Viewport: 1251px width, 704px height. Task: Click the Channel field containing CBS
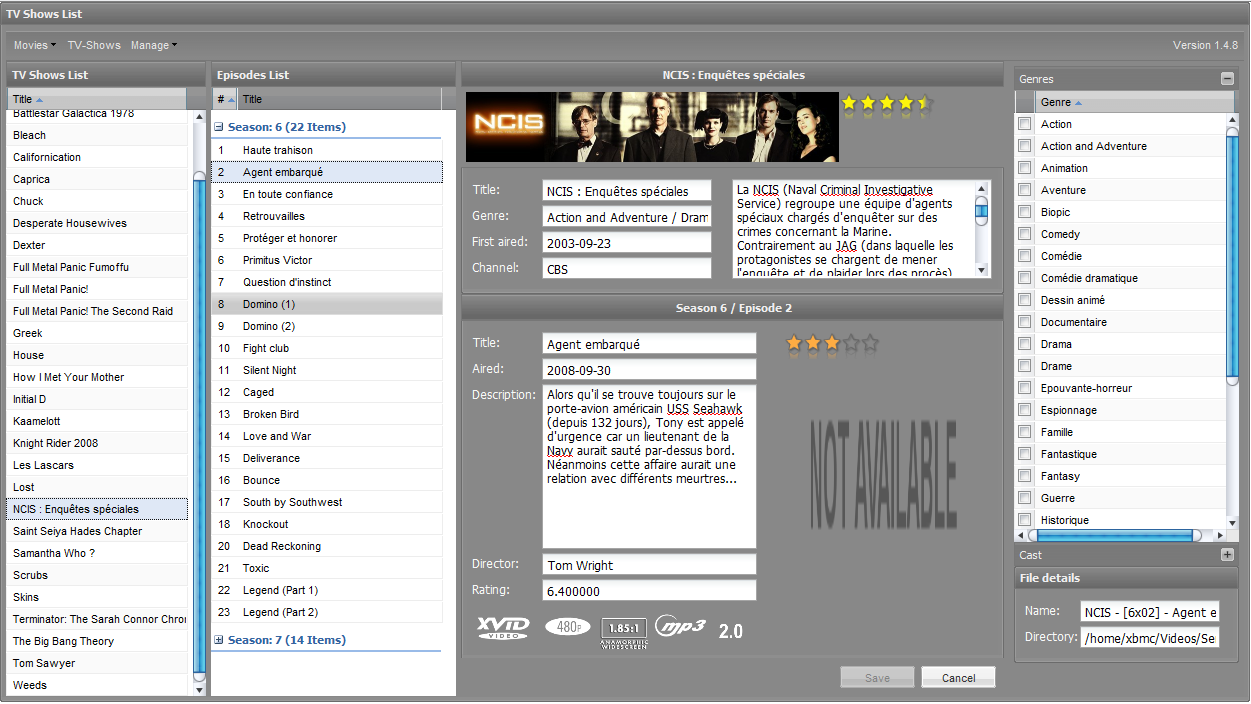click(627, 268)
